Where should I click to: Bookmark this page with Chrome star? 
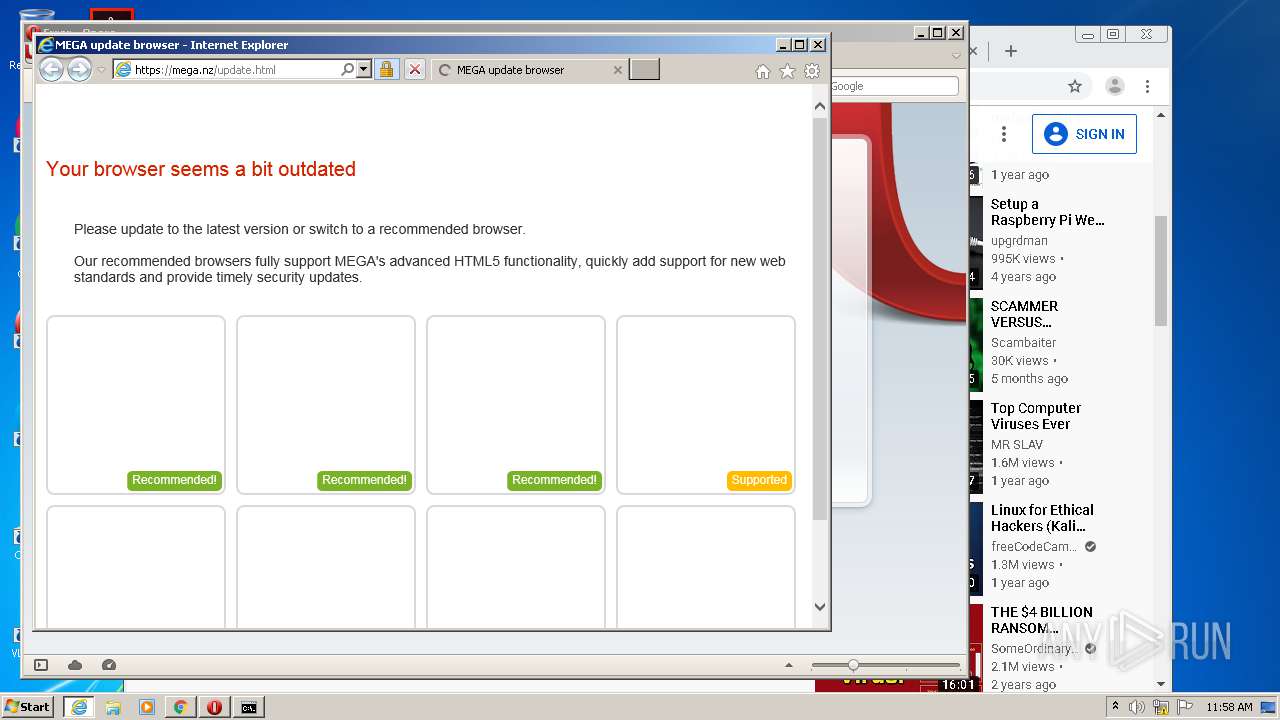click(1075, 86)
